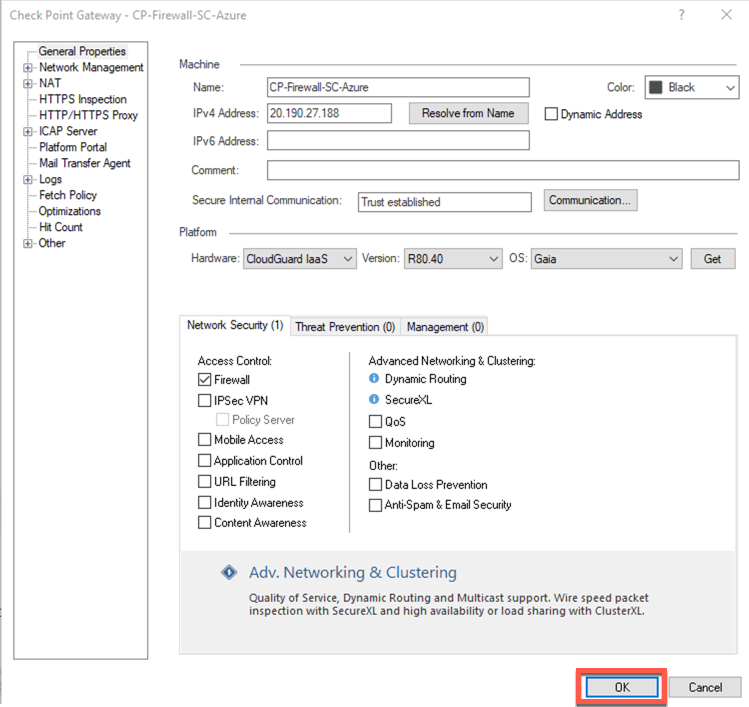Toggle the Dynamic Address checkbox
The image size is (749, 707).
point(551,114)
